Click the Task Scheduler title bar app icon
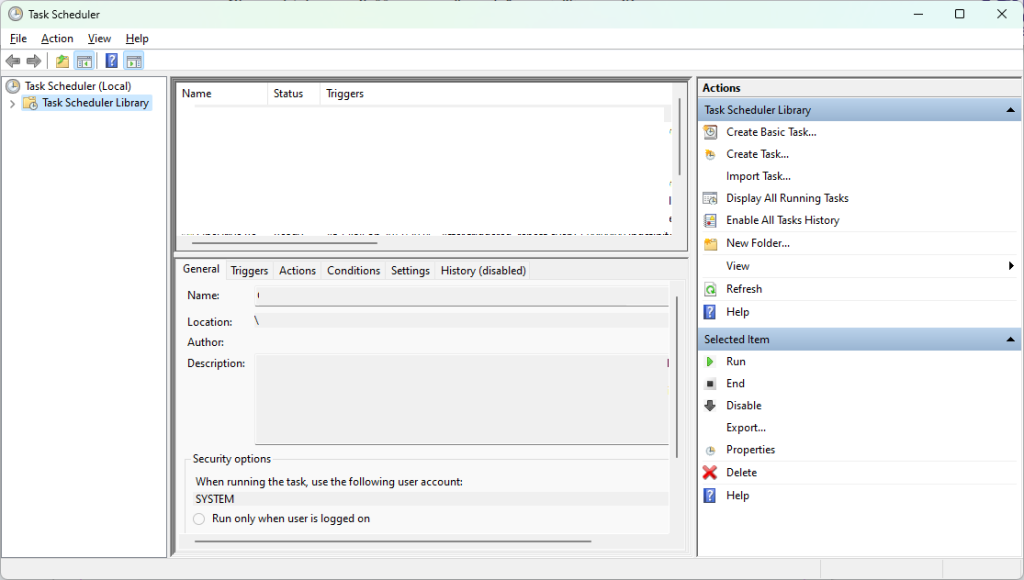The height and width of the screenshot is (580, 1024). (15, 14)
